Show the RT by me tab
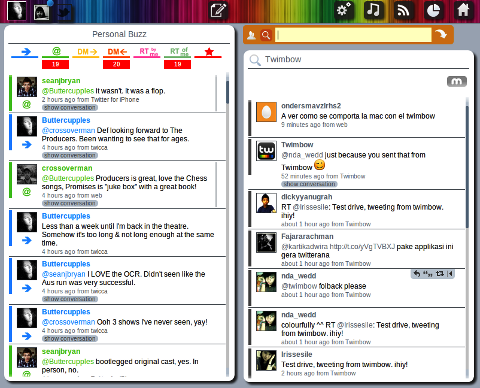The image size is (480, 388). tap(147, 52)
